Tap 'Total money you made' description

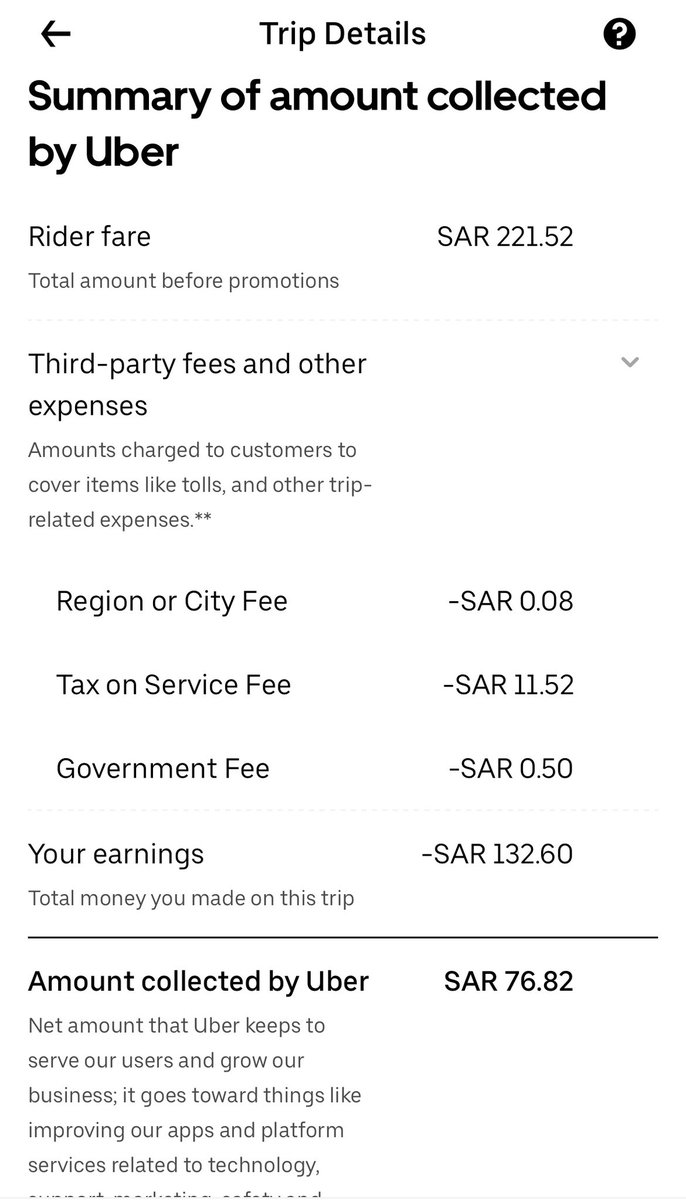191,898
